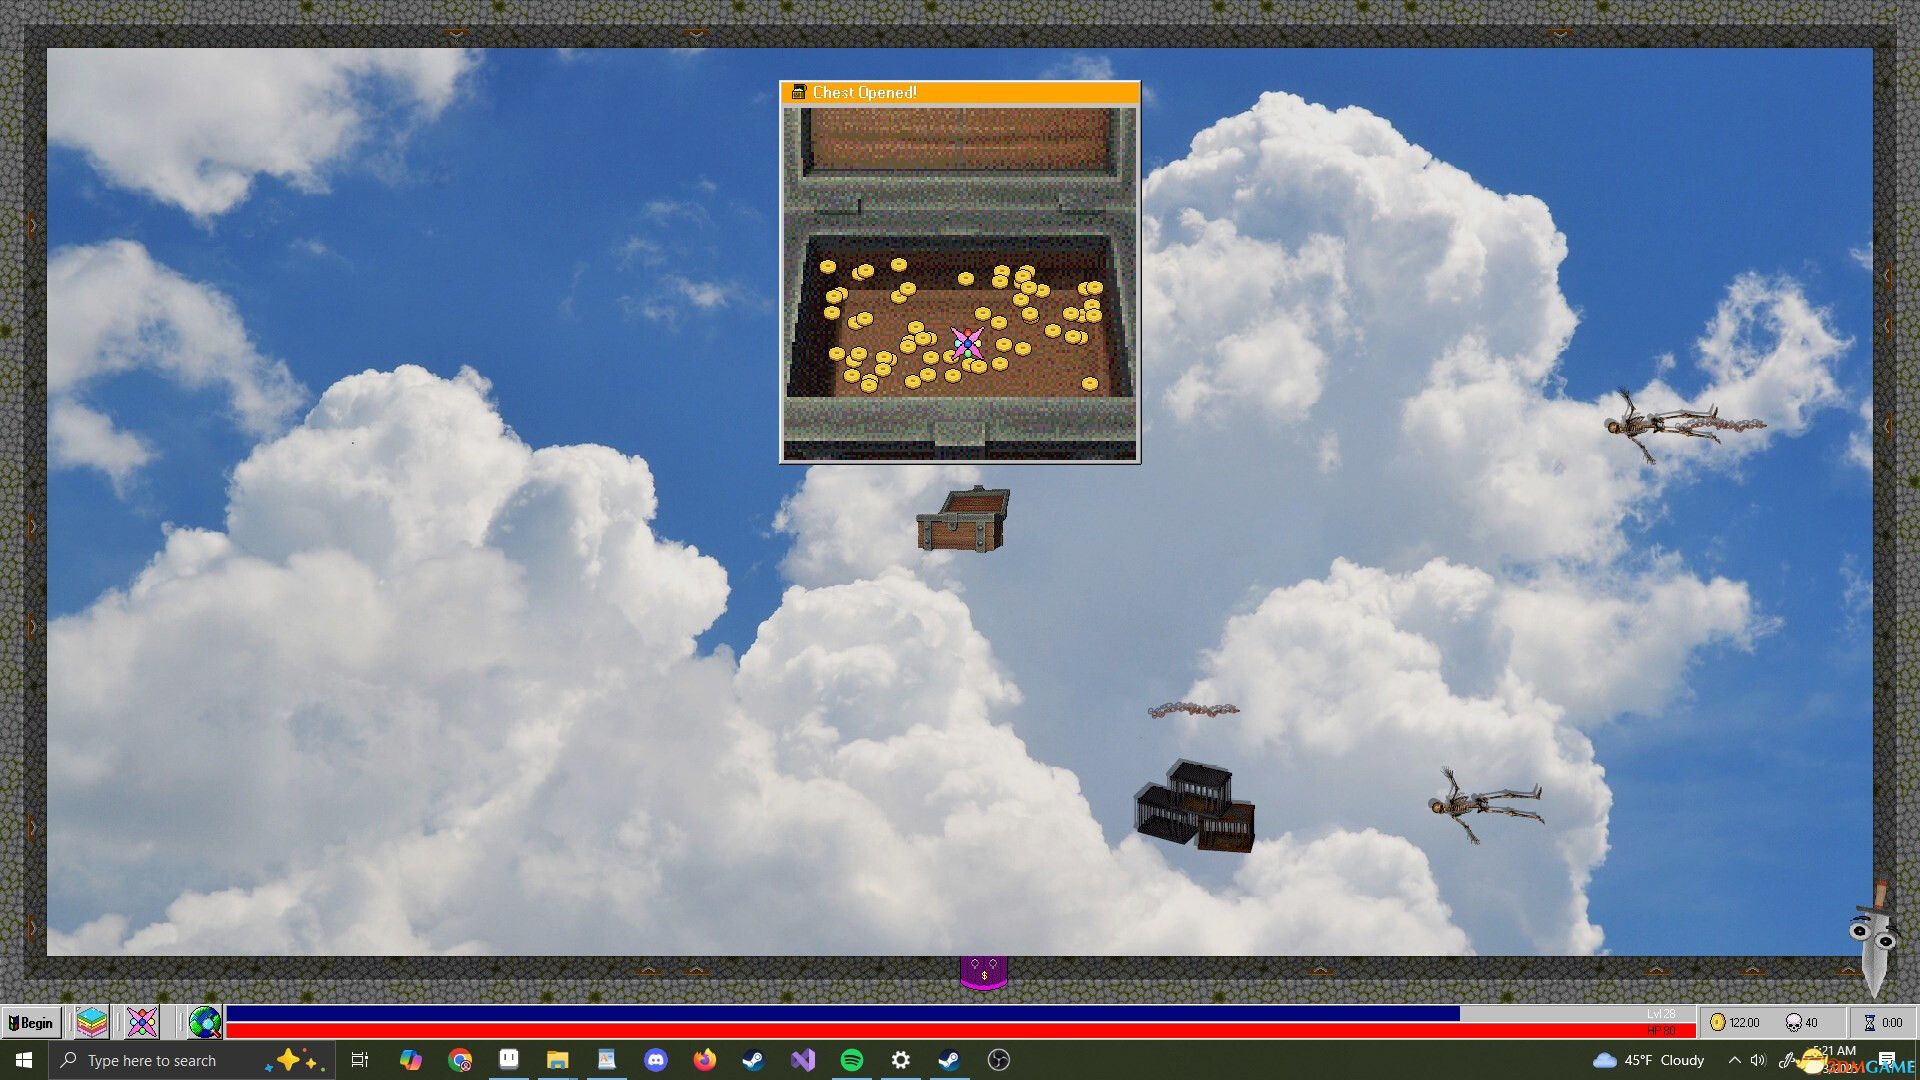1920x1080 pixels.
Task: Click the hourglass timer icon
Action: tap(1869, 1022)
